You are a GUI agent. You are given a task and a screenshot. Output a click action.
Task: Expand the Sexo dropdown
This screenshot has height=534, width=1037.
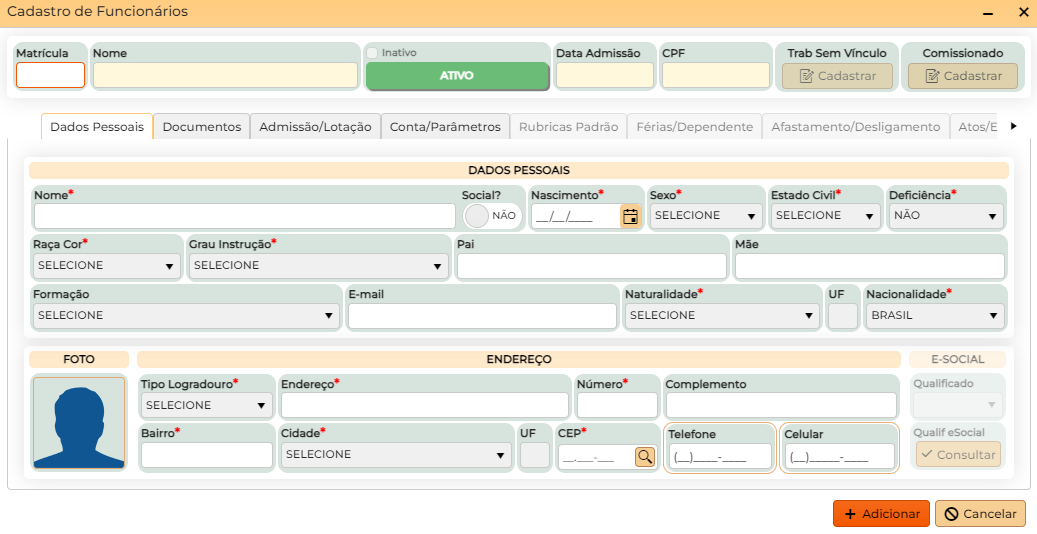click(x=705, y=216)
